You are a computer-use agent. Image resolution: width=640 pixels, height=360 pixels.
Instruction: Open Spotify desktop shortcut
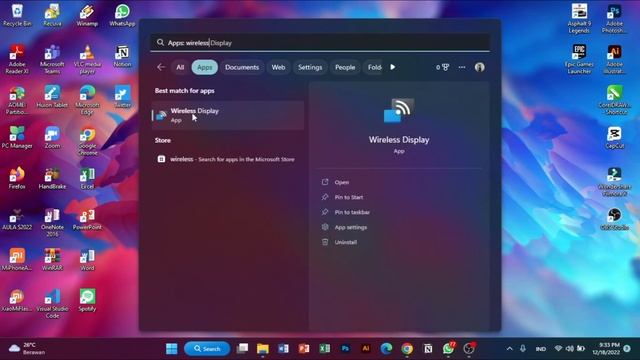coord(87,301)
